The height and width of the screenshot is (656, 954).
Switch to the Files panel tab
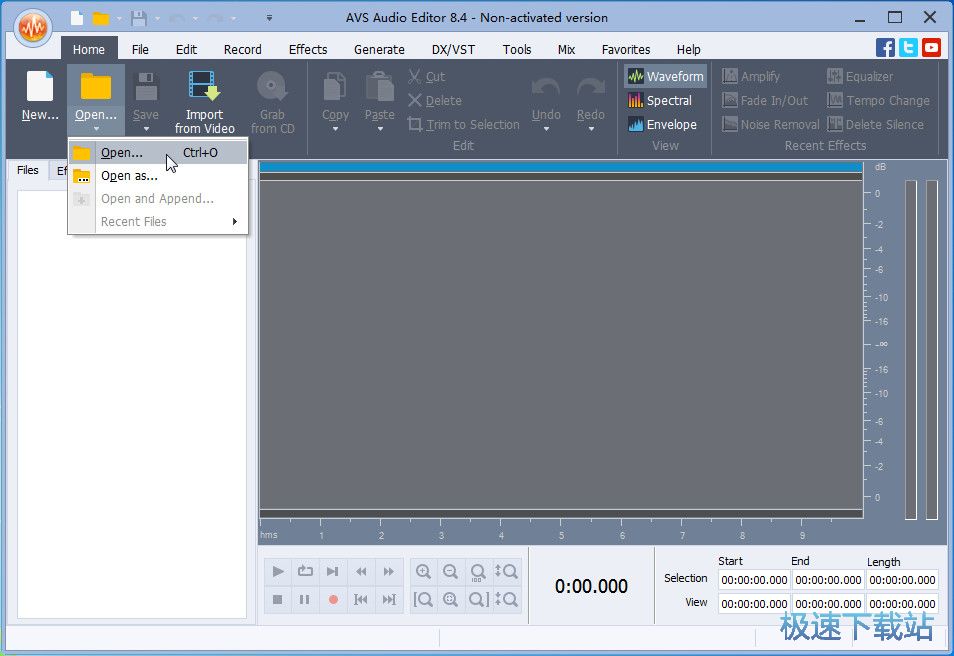pos(28,170)
